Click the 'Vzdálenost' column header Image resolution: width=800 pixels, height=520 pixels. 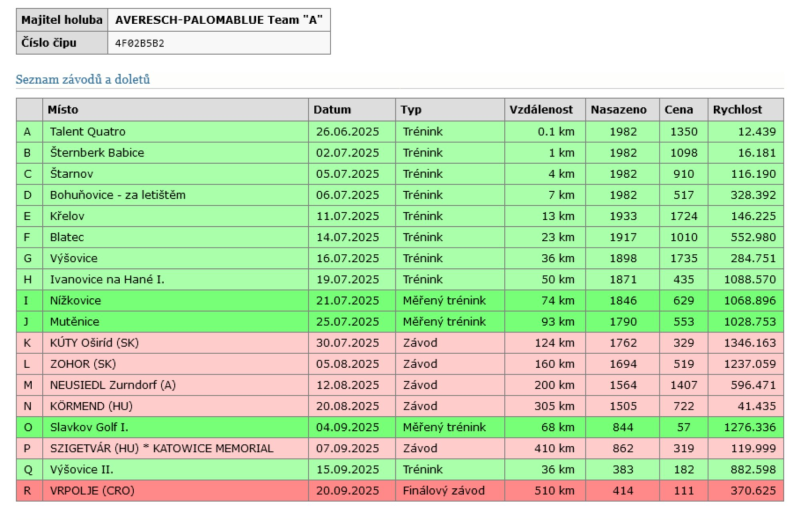[541, 109]
